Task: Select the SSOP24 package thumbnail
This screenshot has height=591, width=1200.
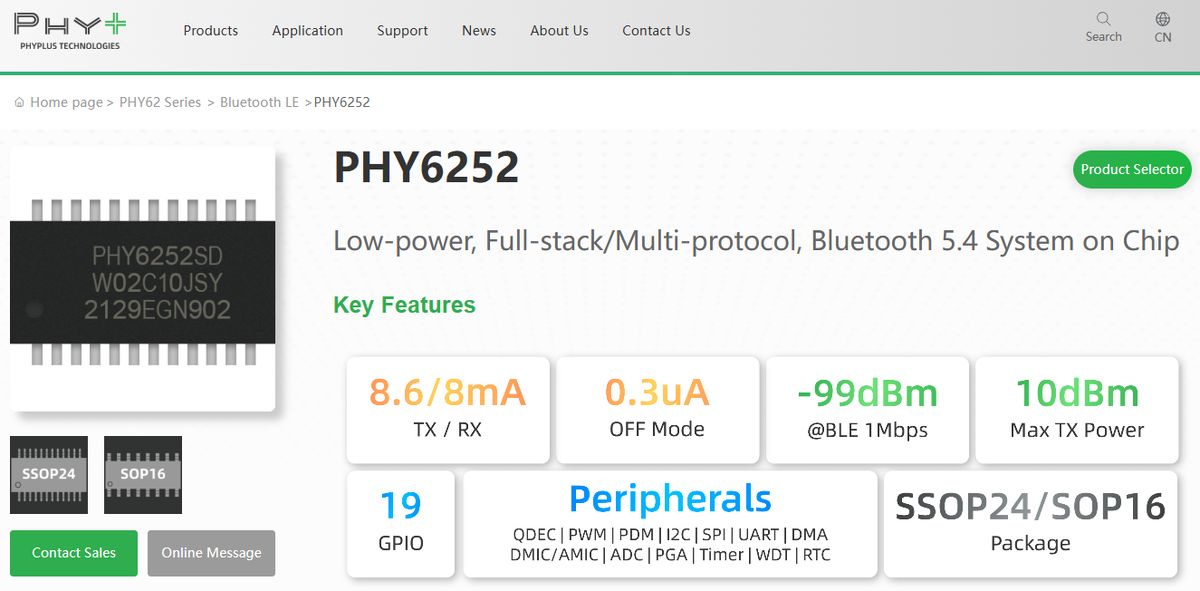Action: click(x=48, y=474)
